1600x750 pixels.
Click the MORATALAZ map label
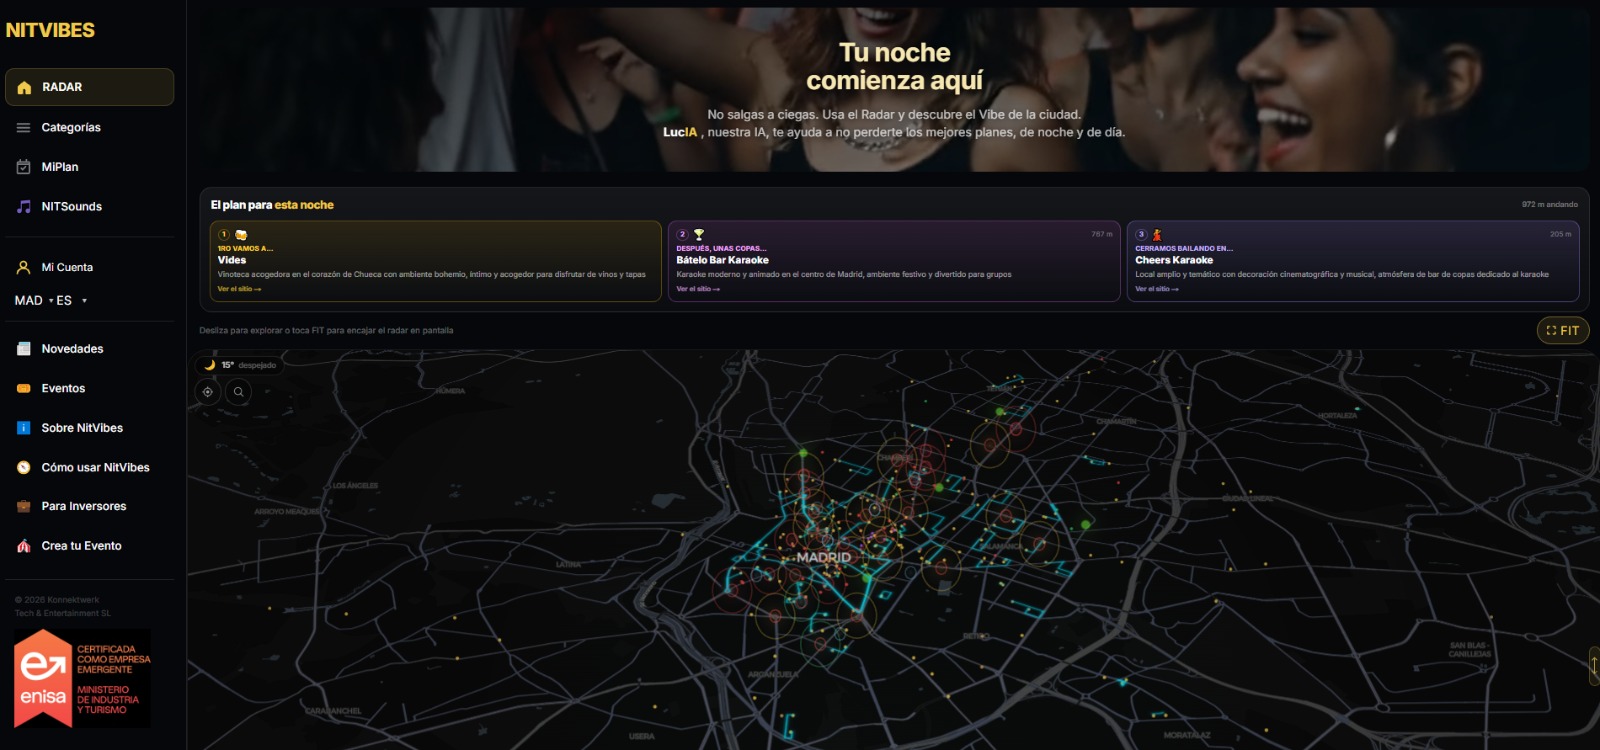1187,735
